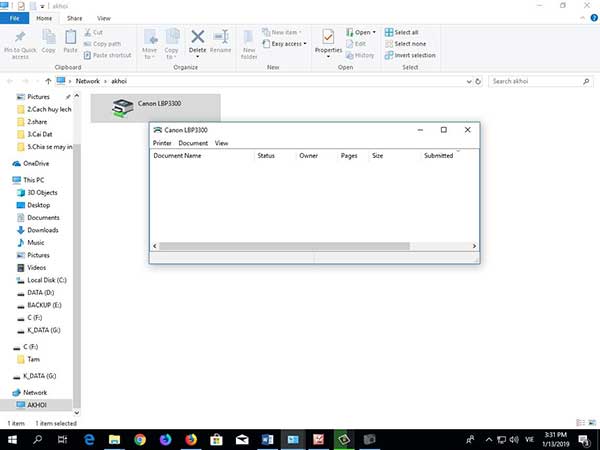Click the search magnifier in Search akhoi box
This screenshot has width=600, height=450.
click(586, 81)
